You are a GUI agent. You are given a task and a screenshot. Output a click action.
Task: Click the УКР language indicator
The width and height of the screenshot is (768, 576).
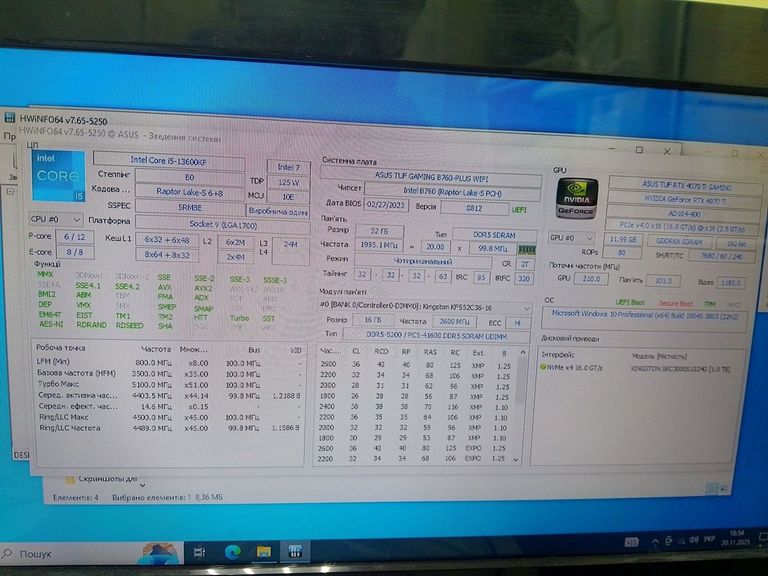click(x=709, y=539)
